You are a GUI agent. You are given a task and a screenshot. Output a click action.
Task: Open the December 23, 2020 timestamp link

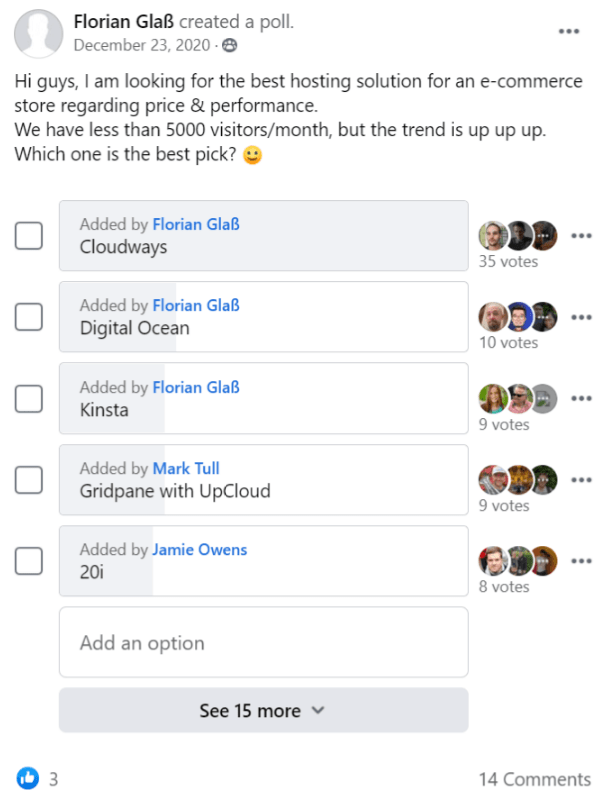pyautogui.click(x=143, y=45)
